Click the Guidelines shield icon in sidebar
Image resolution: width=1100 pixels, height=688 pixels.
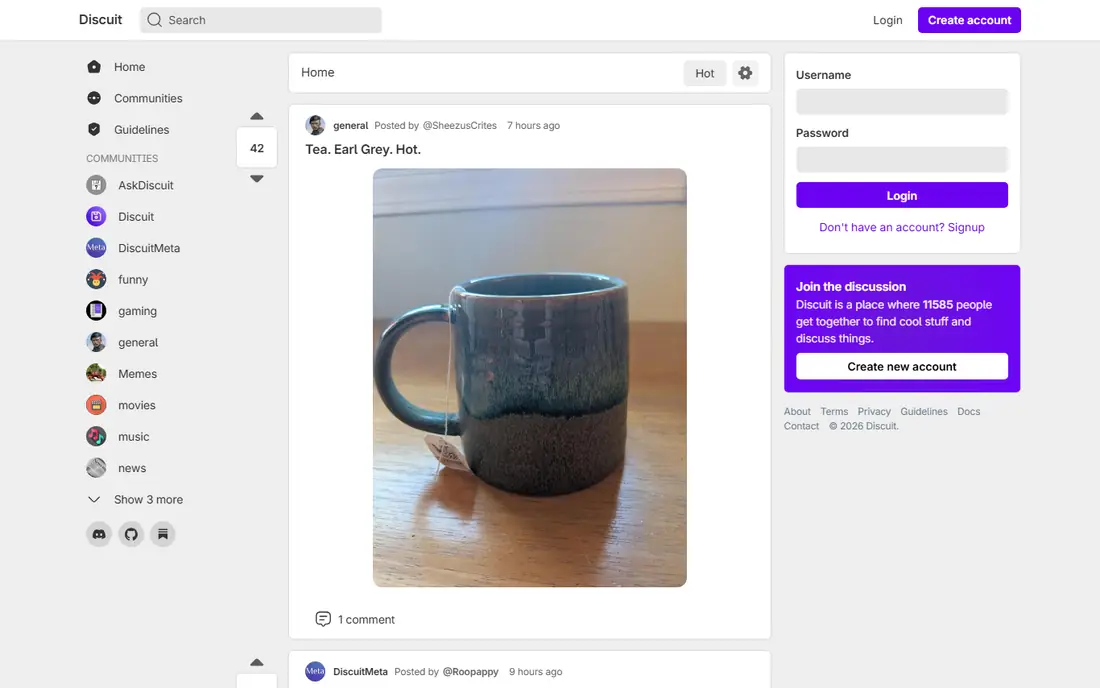pos(94,130)
